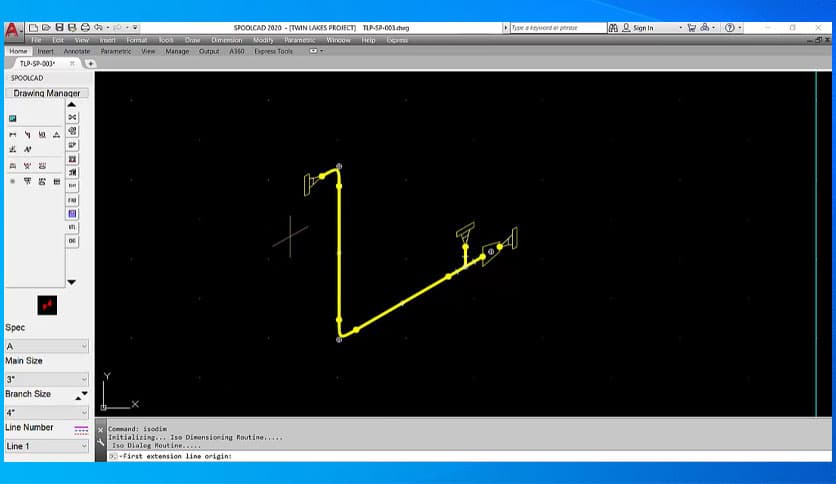Click the blue highlighted icon in SPOOLCAD side column
Image resolution: width=836 pixels, height=484 pixels.
tap(73, 214)
